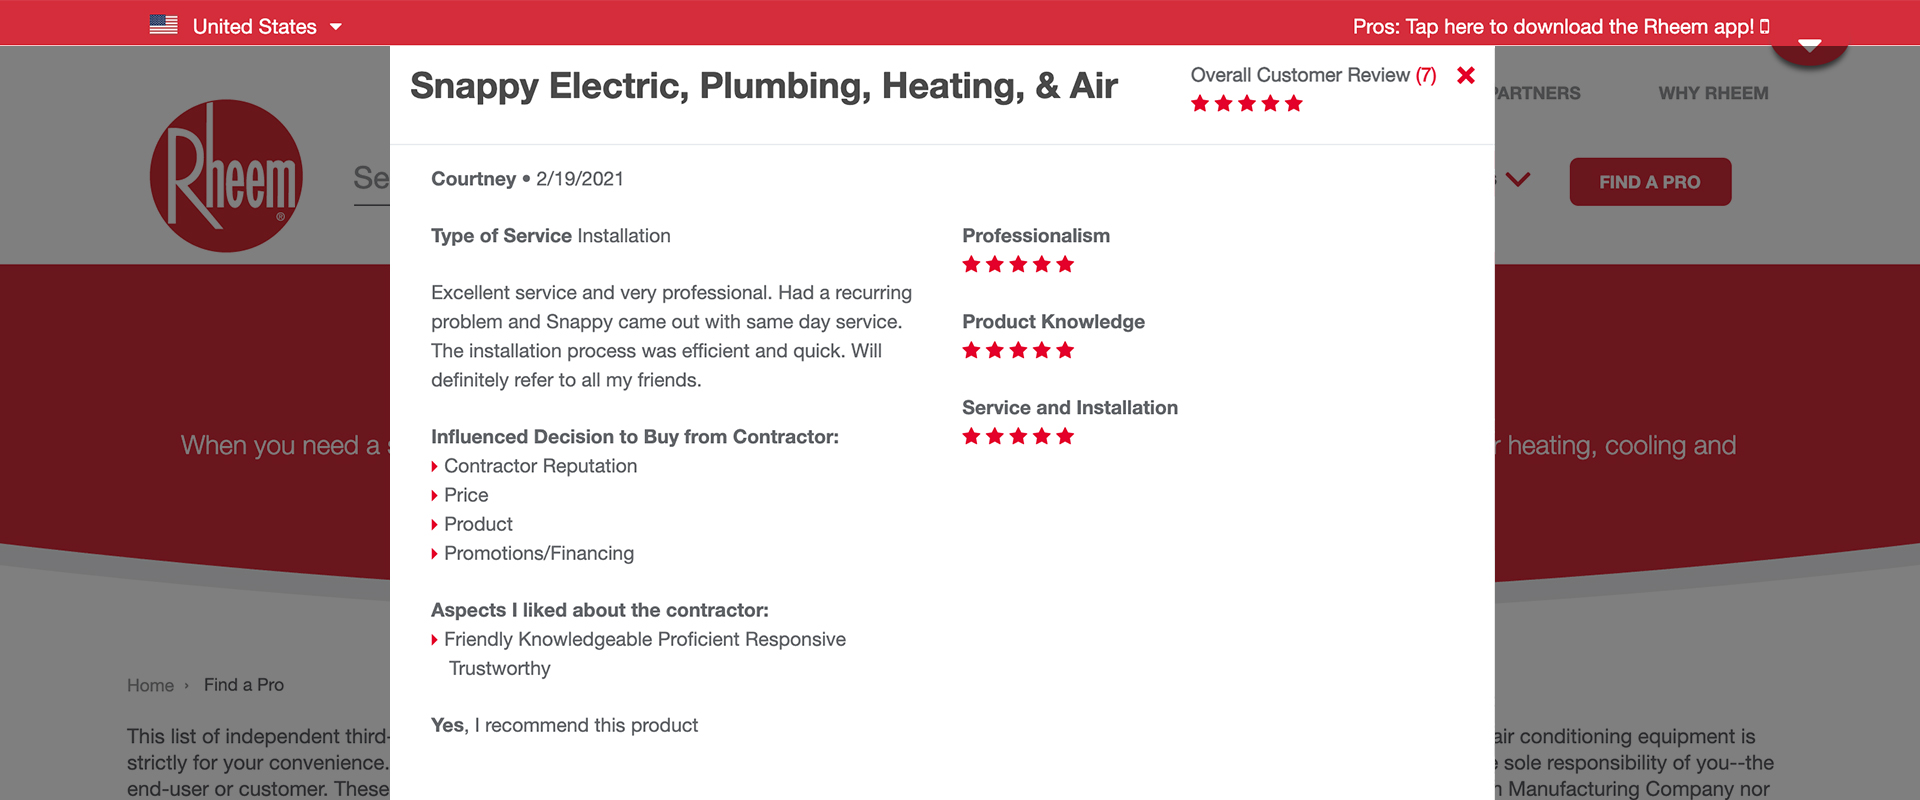Viewport: 1920px width, 800px height.
Task: Click the arrow bullet next to Promotions/Financing
Action: click(x=434, y=553)
